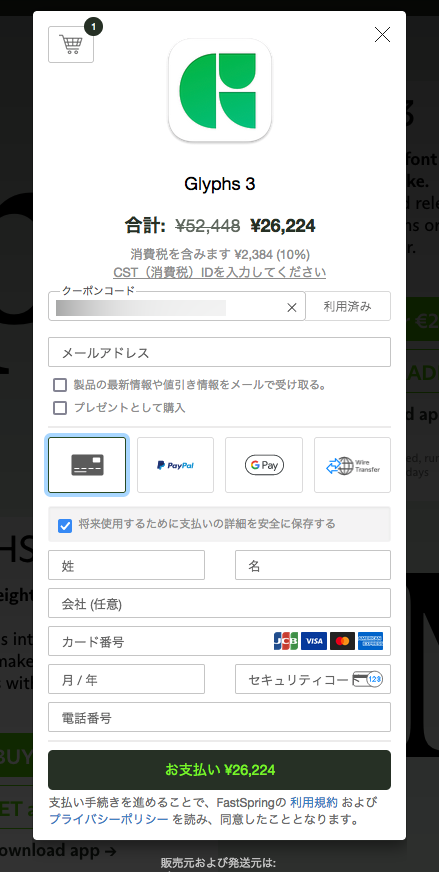Click the CVV card hint icon
439x872 pixels.
tap(367, 679)
